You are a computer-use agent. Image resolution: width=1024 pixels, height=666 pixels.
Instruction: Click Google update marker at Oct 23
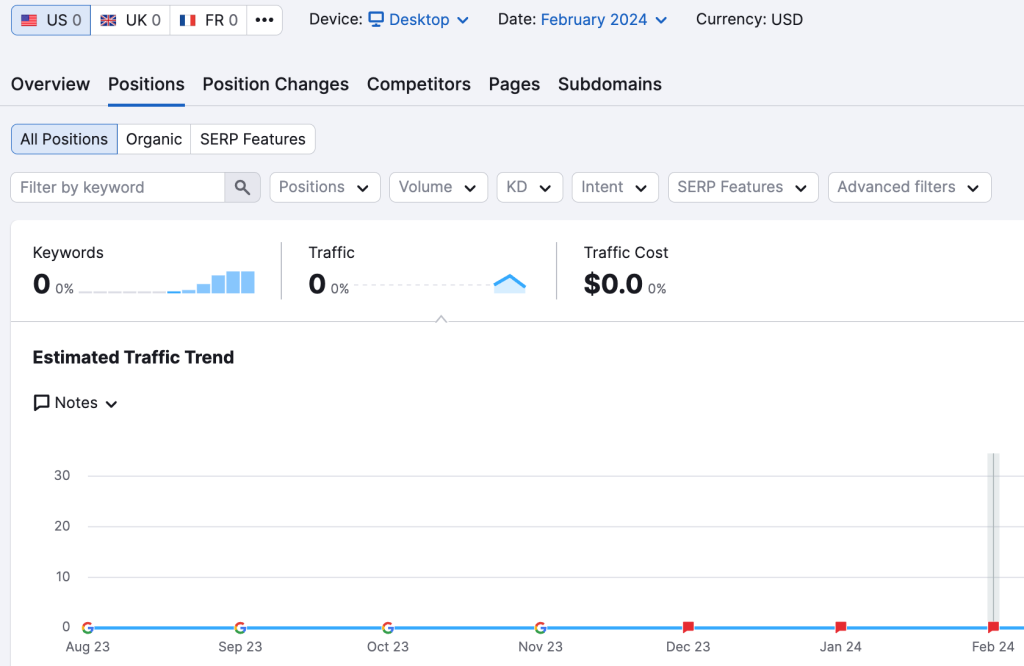click(x=387, y=627)
